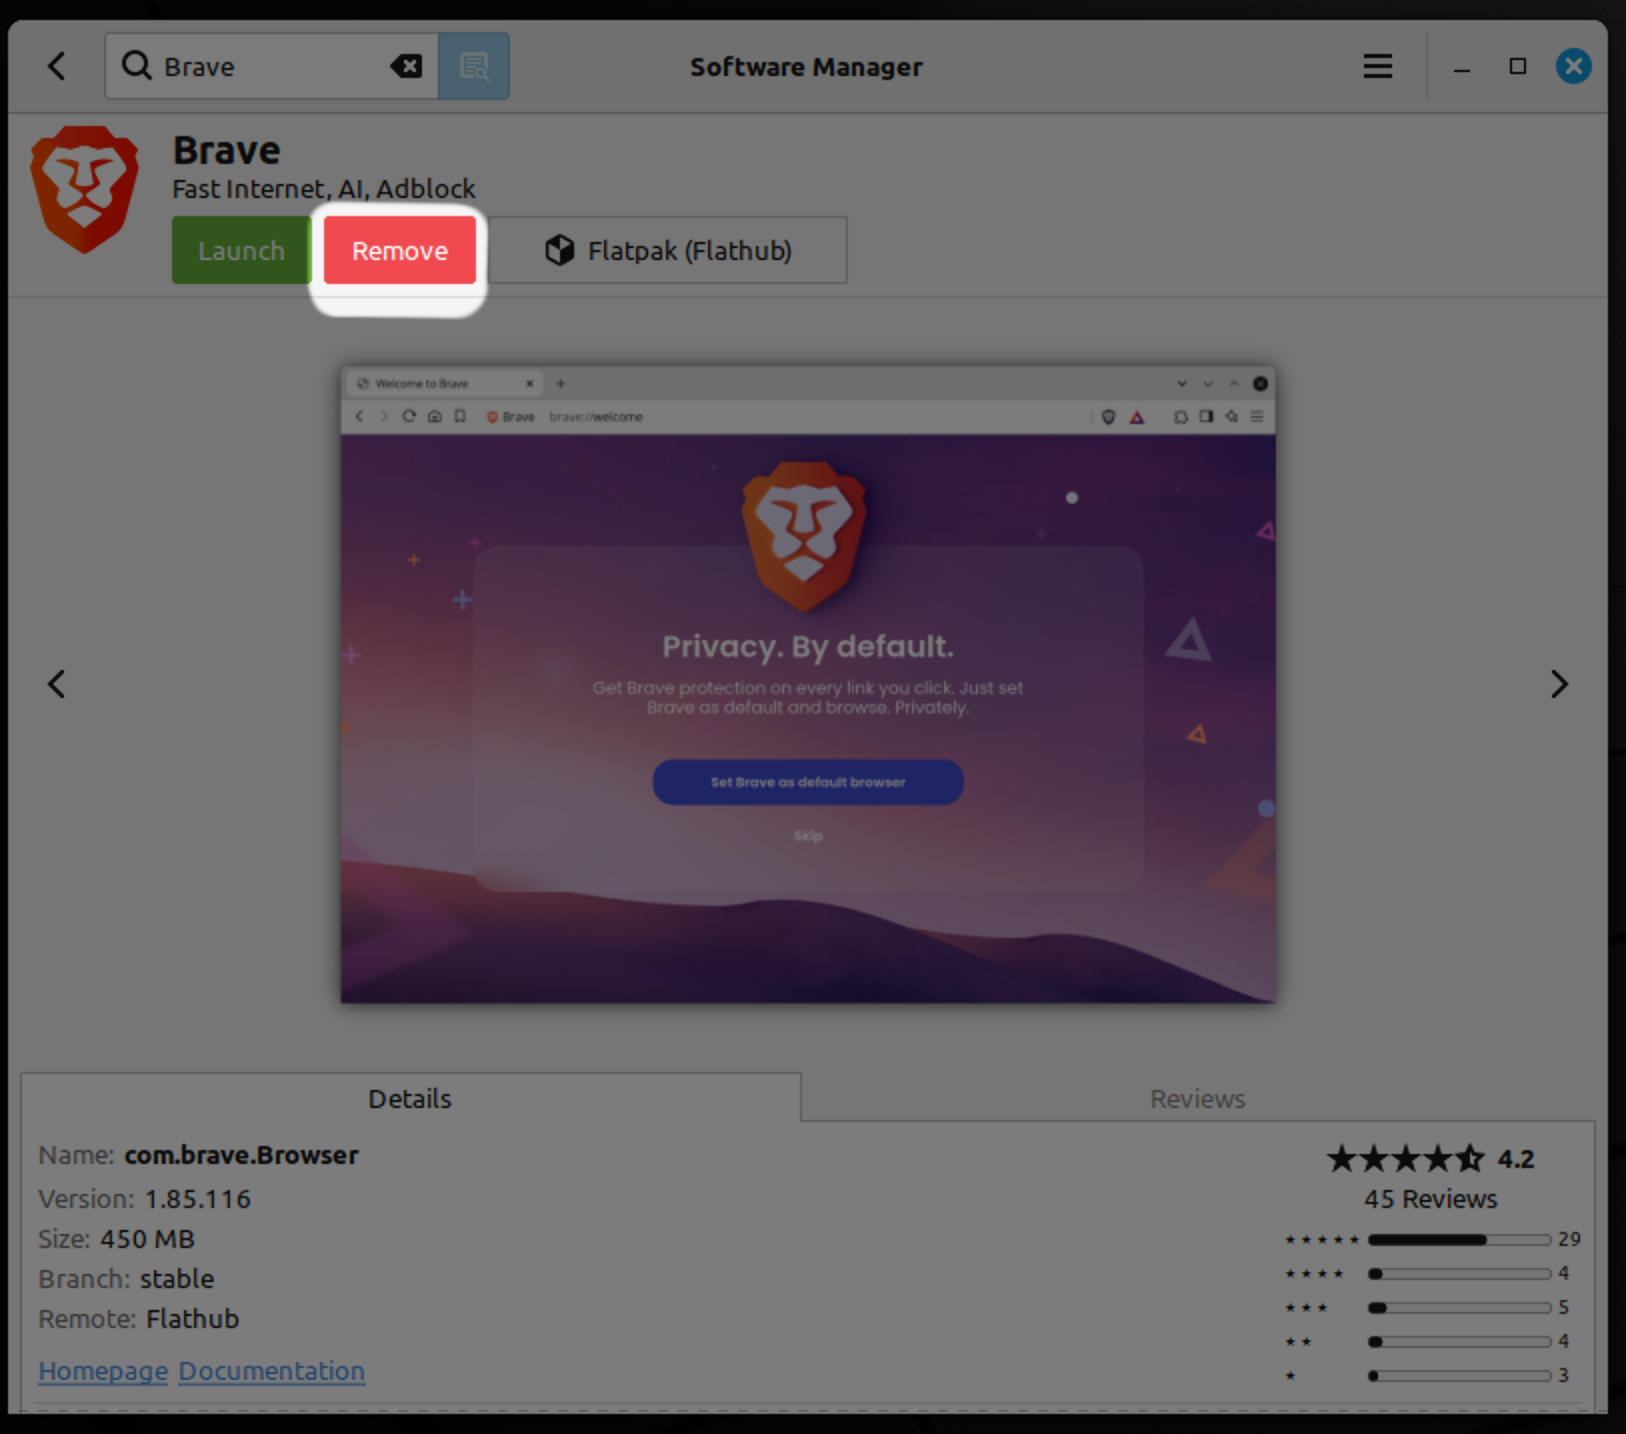Click the one-star rating bar
The height and width of the screenshot is (1434, 1626).
[1459, 1376]
